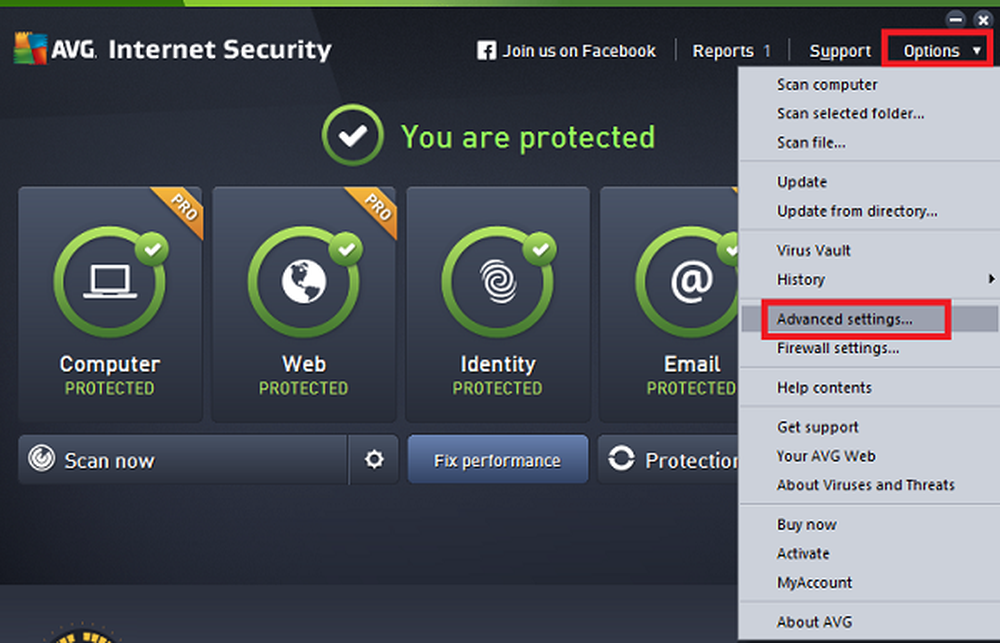Open Firewall settings menu entry
The height and width of the screenshot is (643, 1000).
838,349
